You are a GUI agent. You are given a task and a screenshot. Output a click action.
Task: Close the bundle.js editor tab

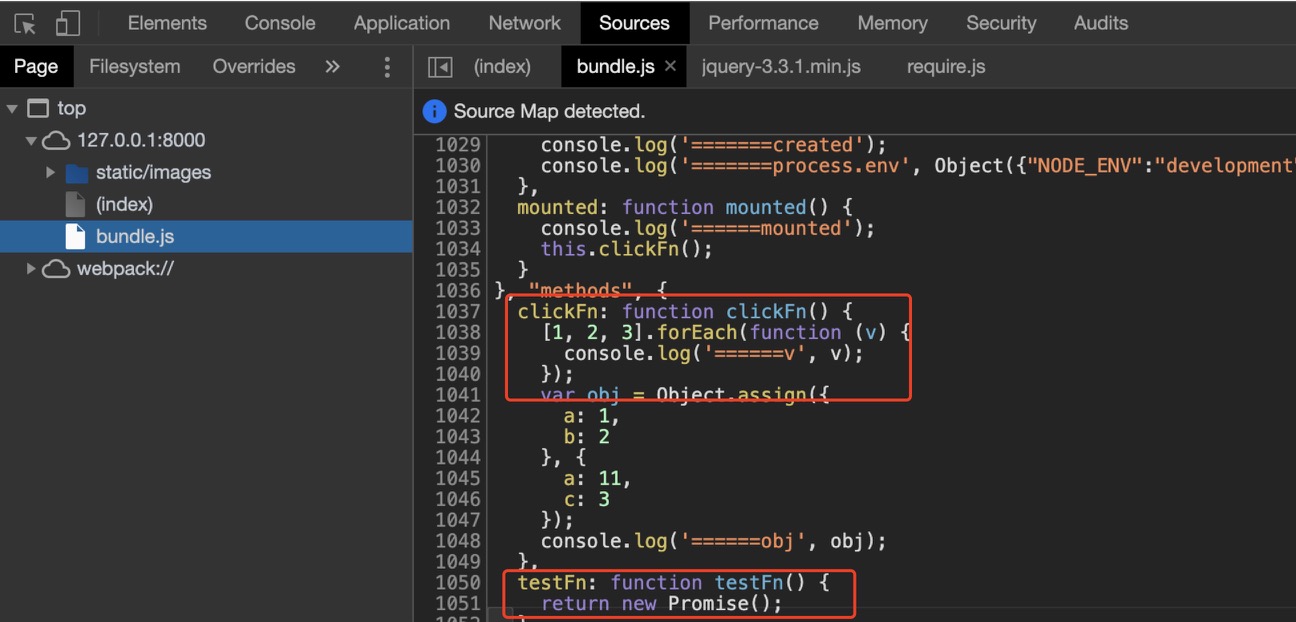click(x=670, y=66)
